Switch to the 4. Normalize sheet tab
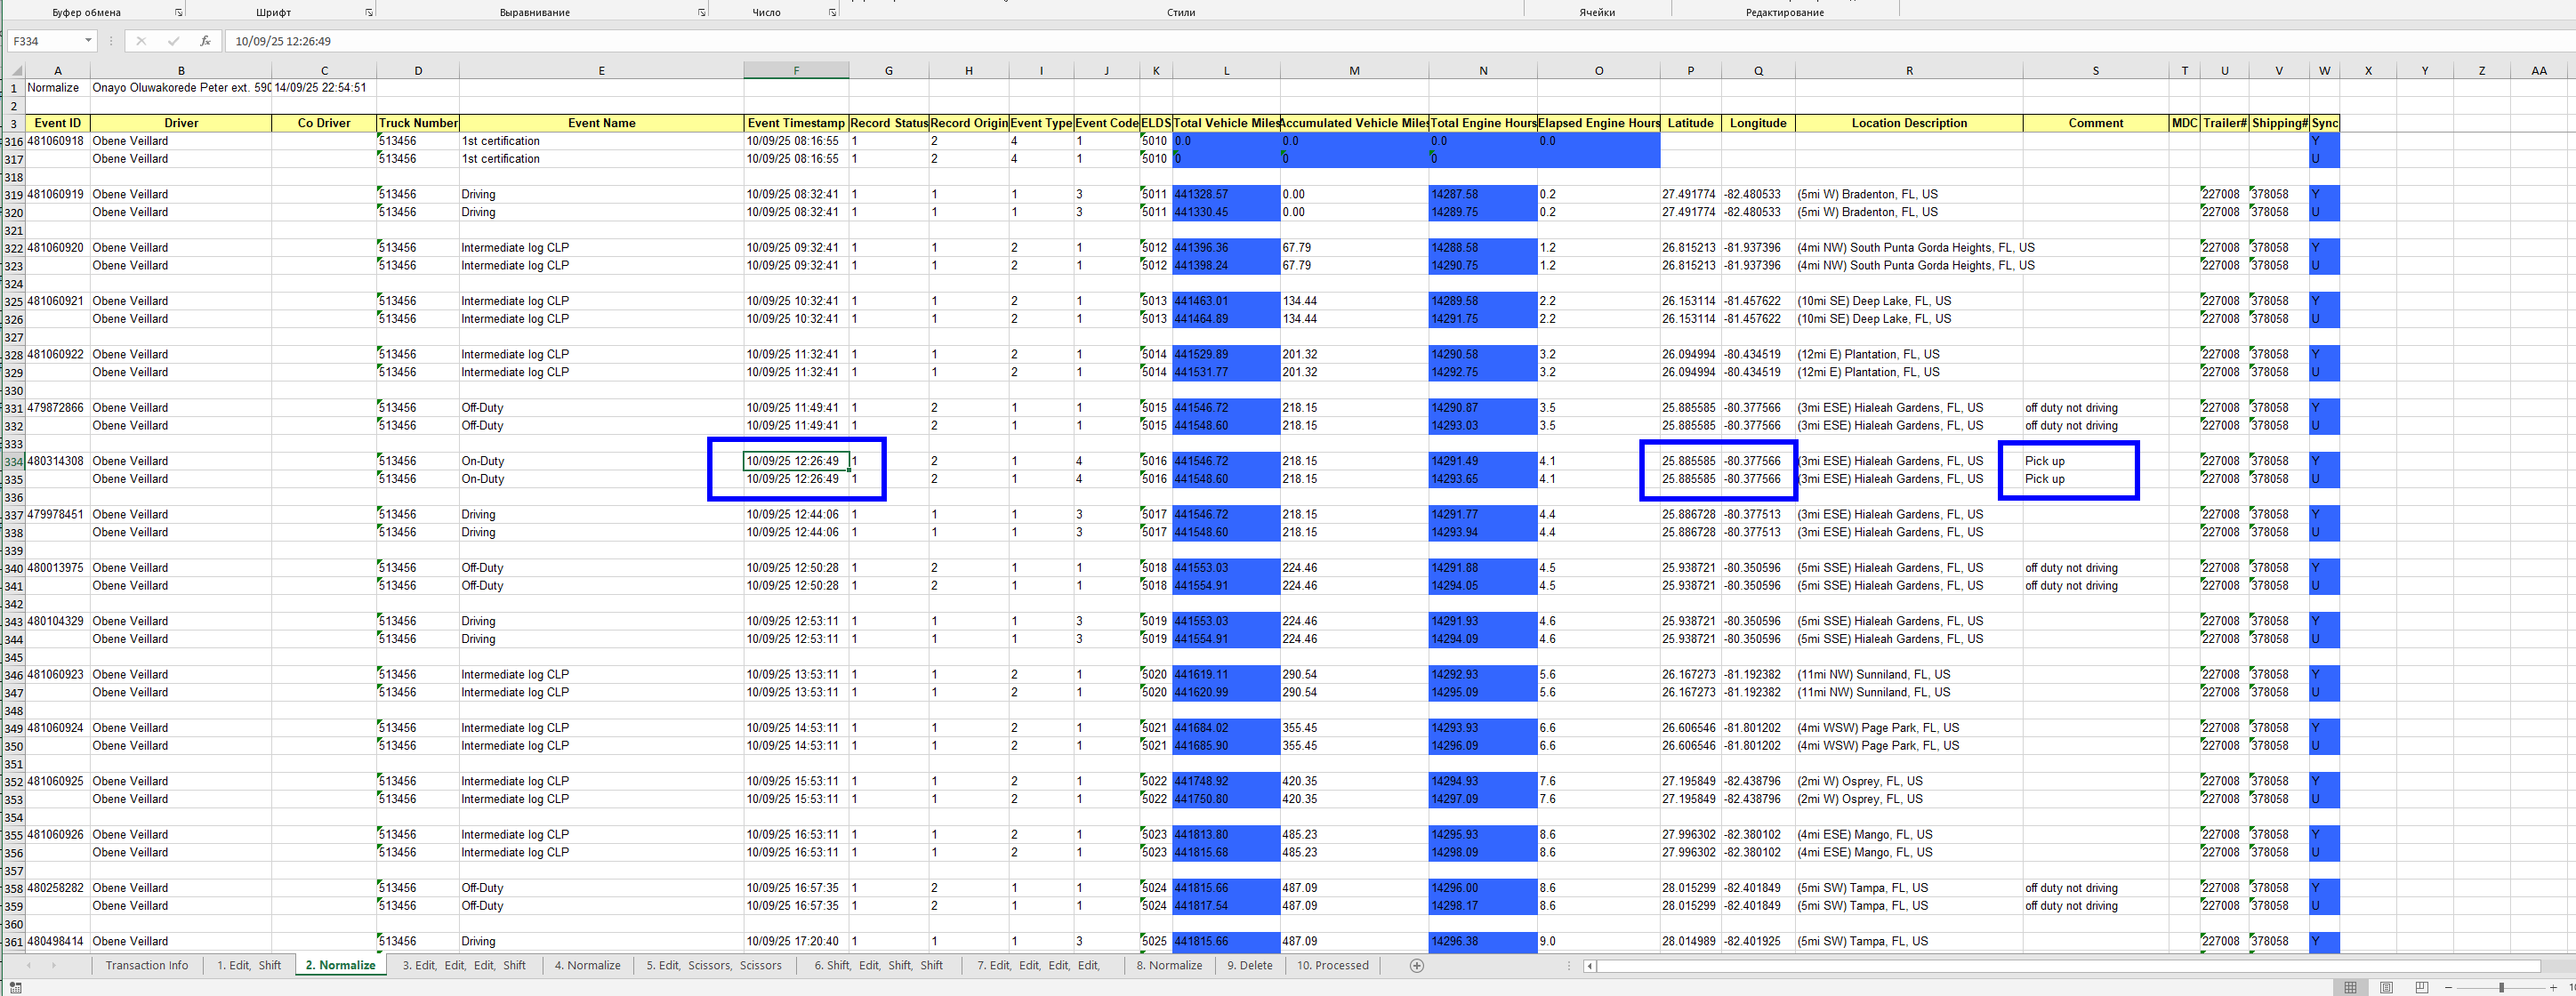The width and height of the screenshot is (2576, 996). 587,965
